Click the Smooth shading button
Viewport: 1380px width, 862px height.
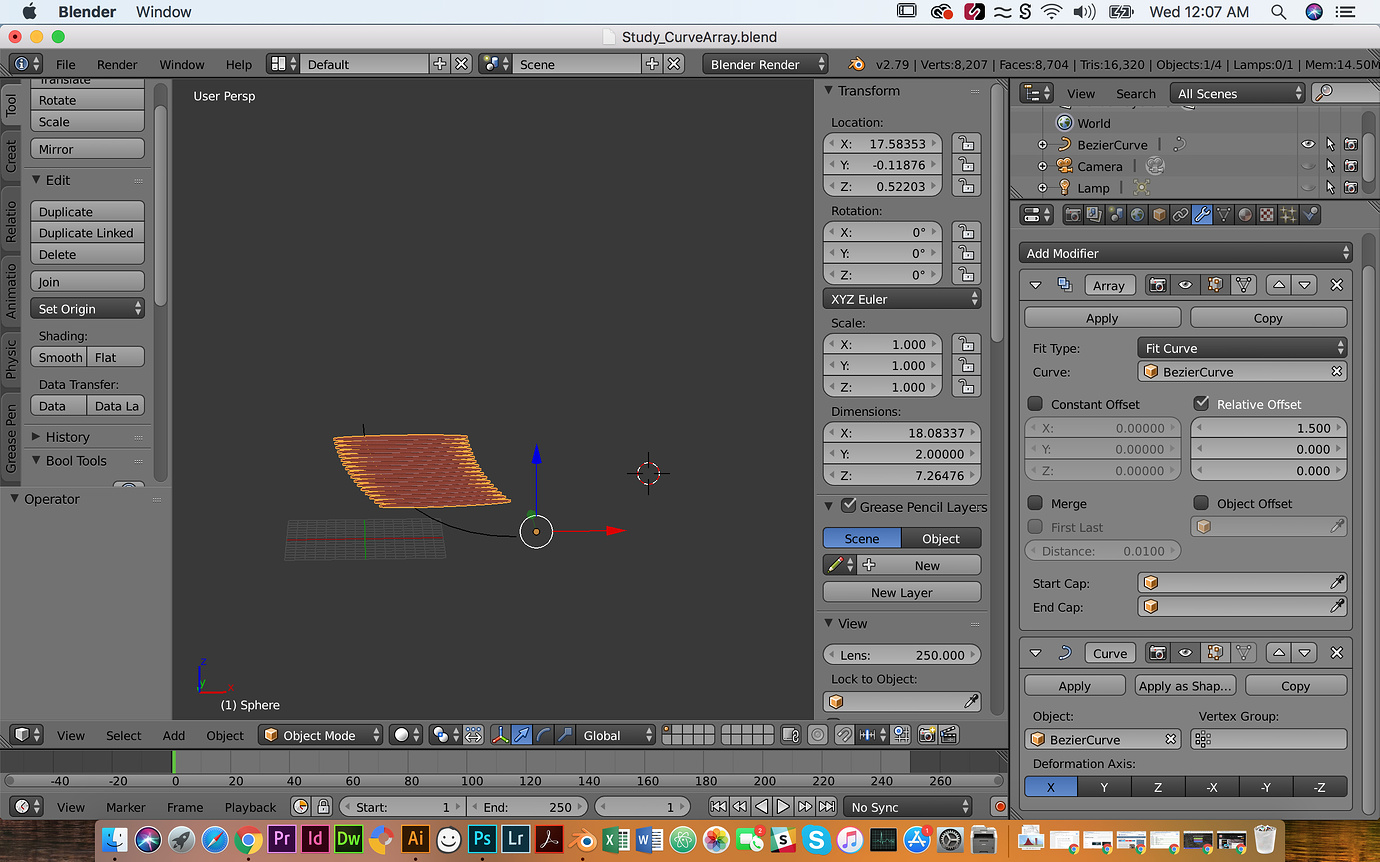click(x=60, y=357)
